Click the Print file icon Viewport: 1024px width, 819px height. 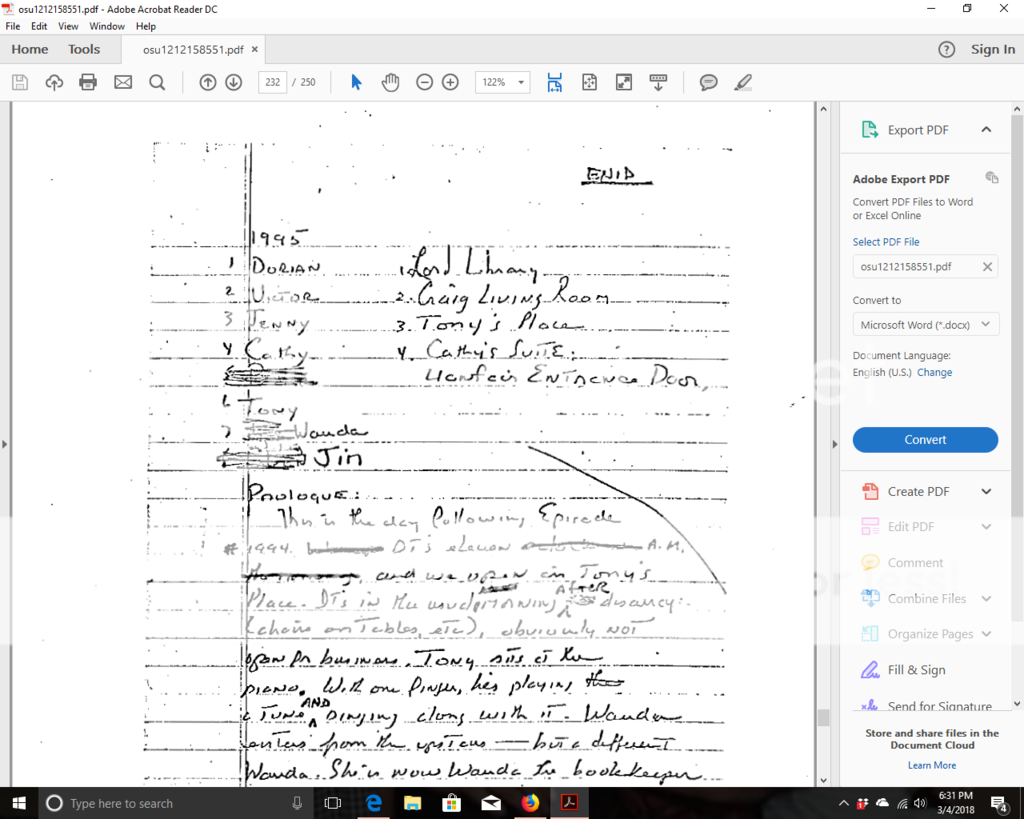tap(88, 82)
